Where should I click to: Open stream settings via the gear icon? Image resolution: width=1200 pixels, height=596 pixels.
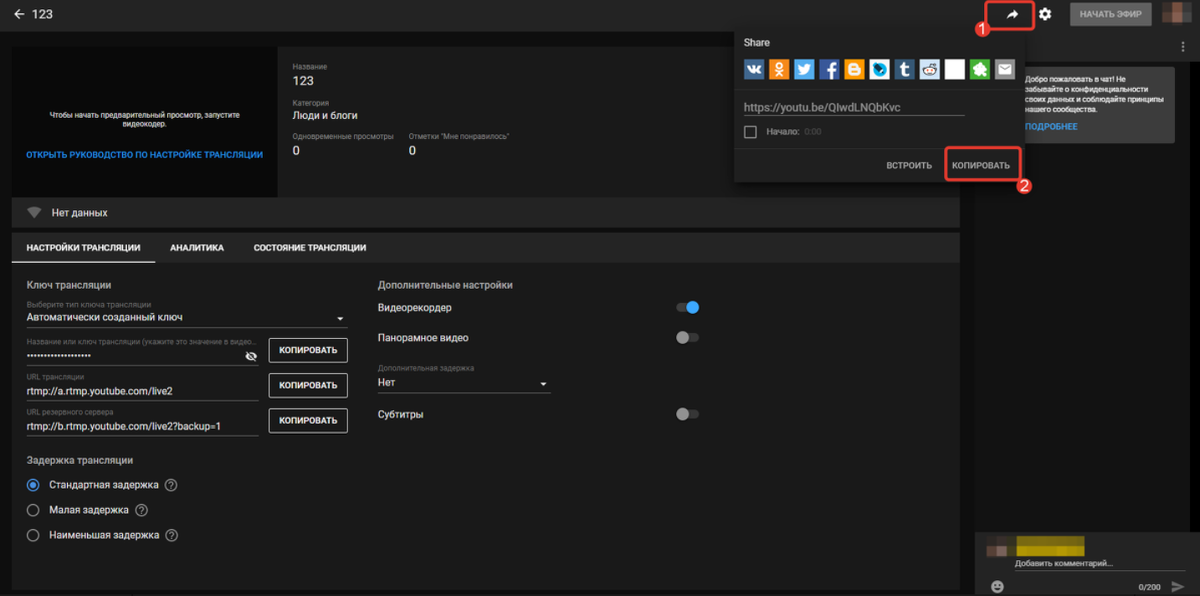1045,14
